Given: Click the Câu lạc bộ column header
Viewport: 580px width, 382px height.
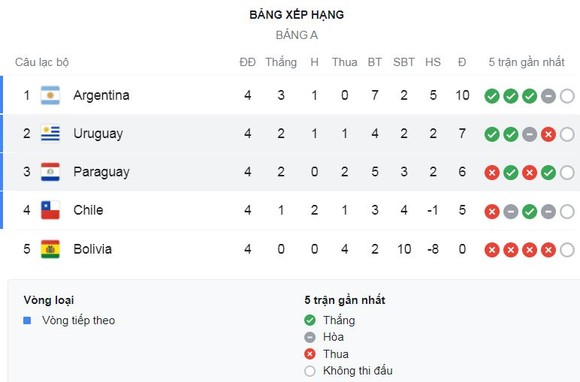Looking at the screenshot, I should pos(42,62).
